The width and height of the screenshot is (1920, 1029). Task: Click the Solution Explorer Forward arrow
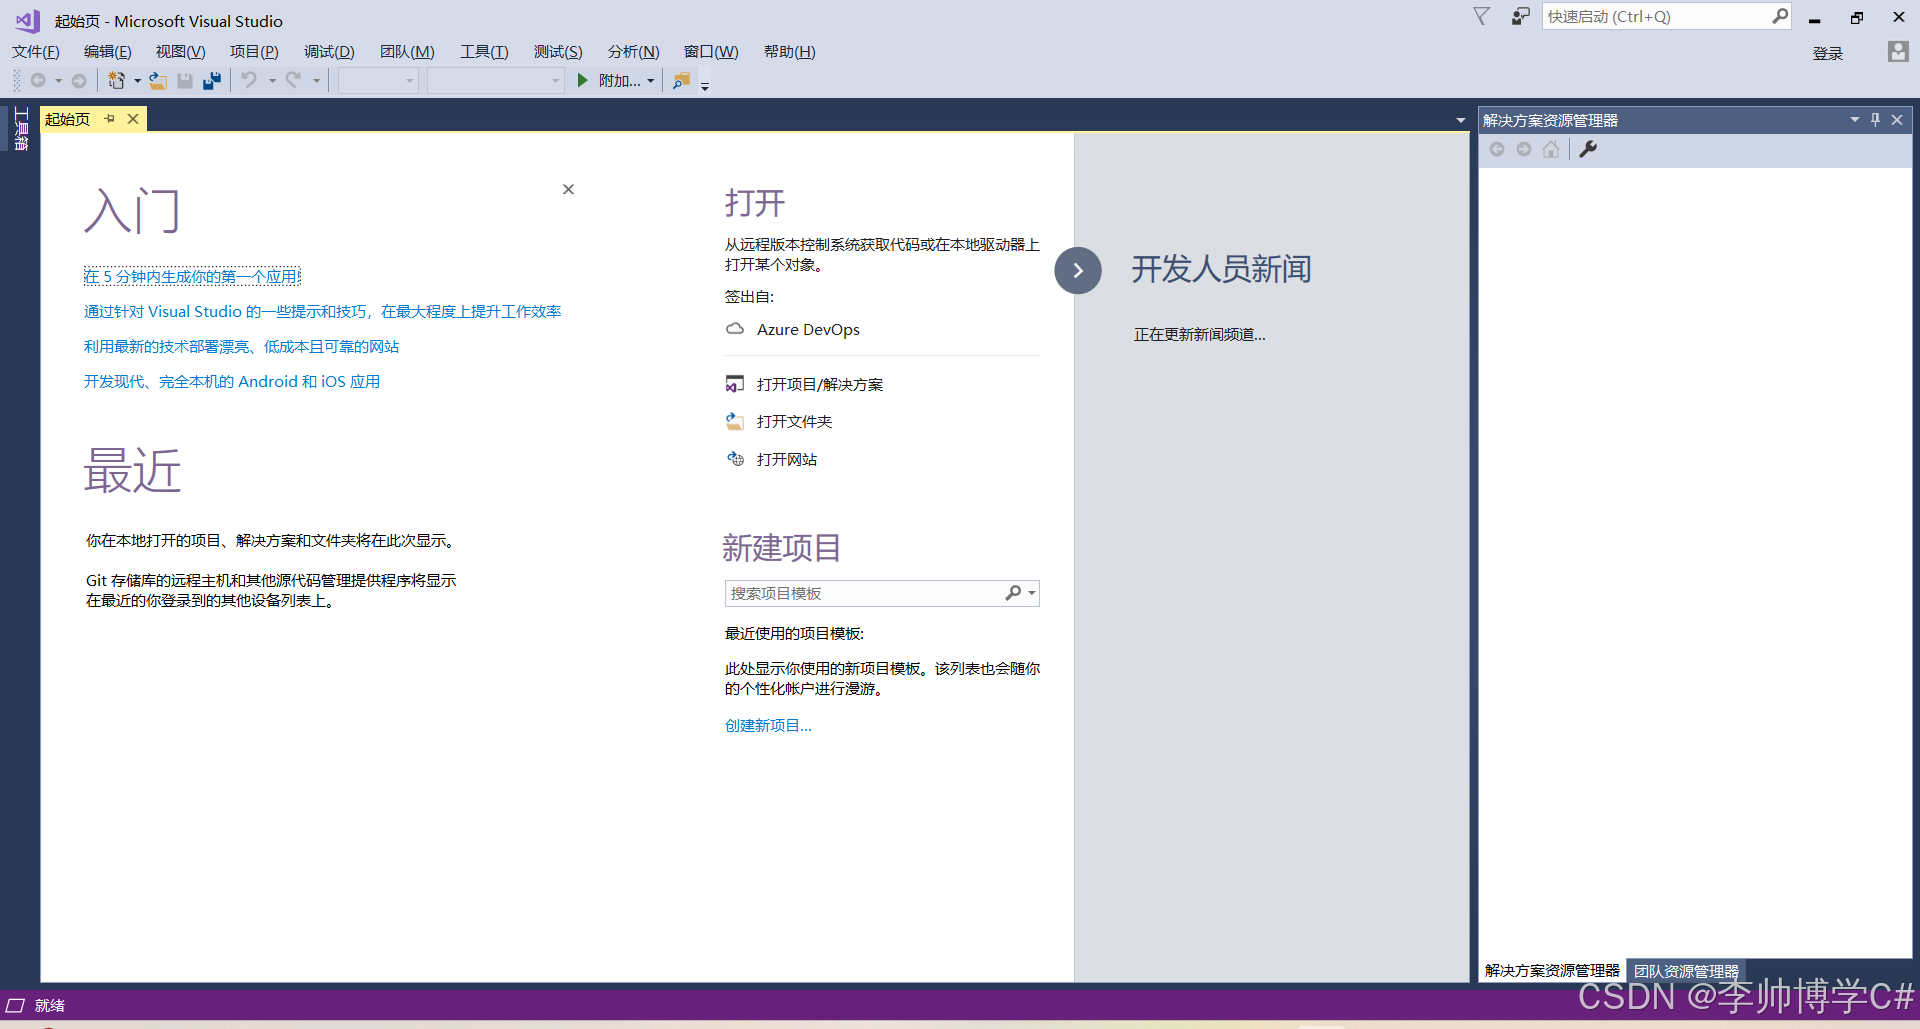tap(1524, 149)
